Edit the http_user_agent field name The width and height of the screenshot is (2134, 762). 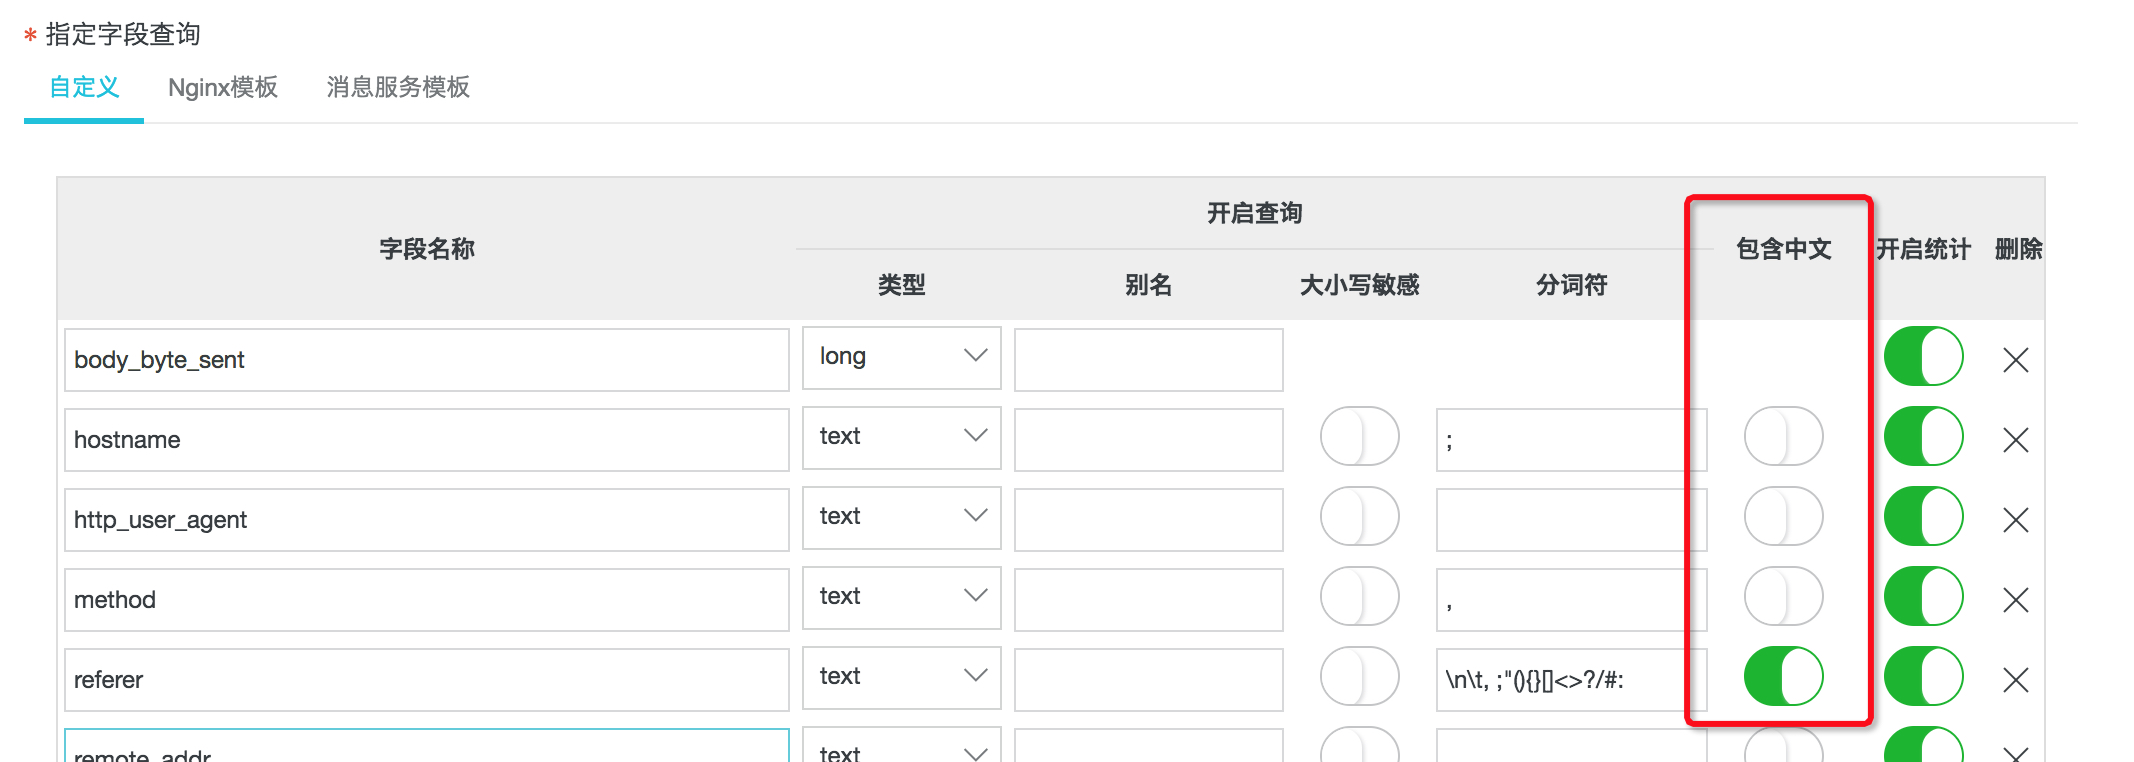pyautogui.click(x=427, y=520)
